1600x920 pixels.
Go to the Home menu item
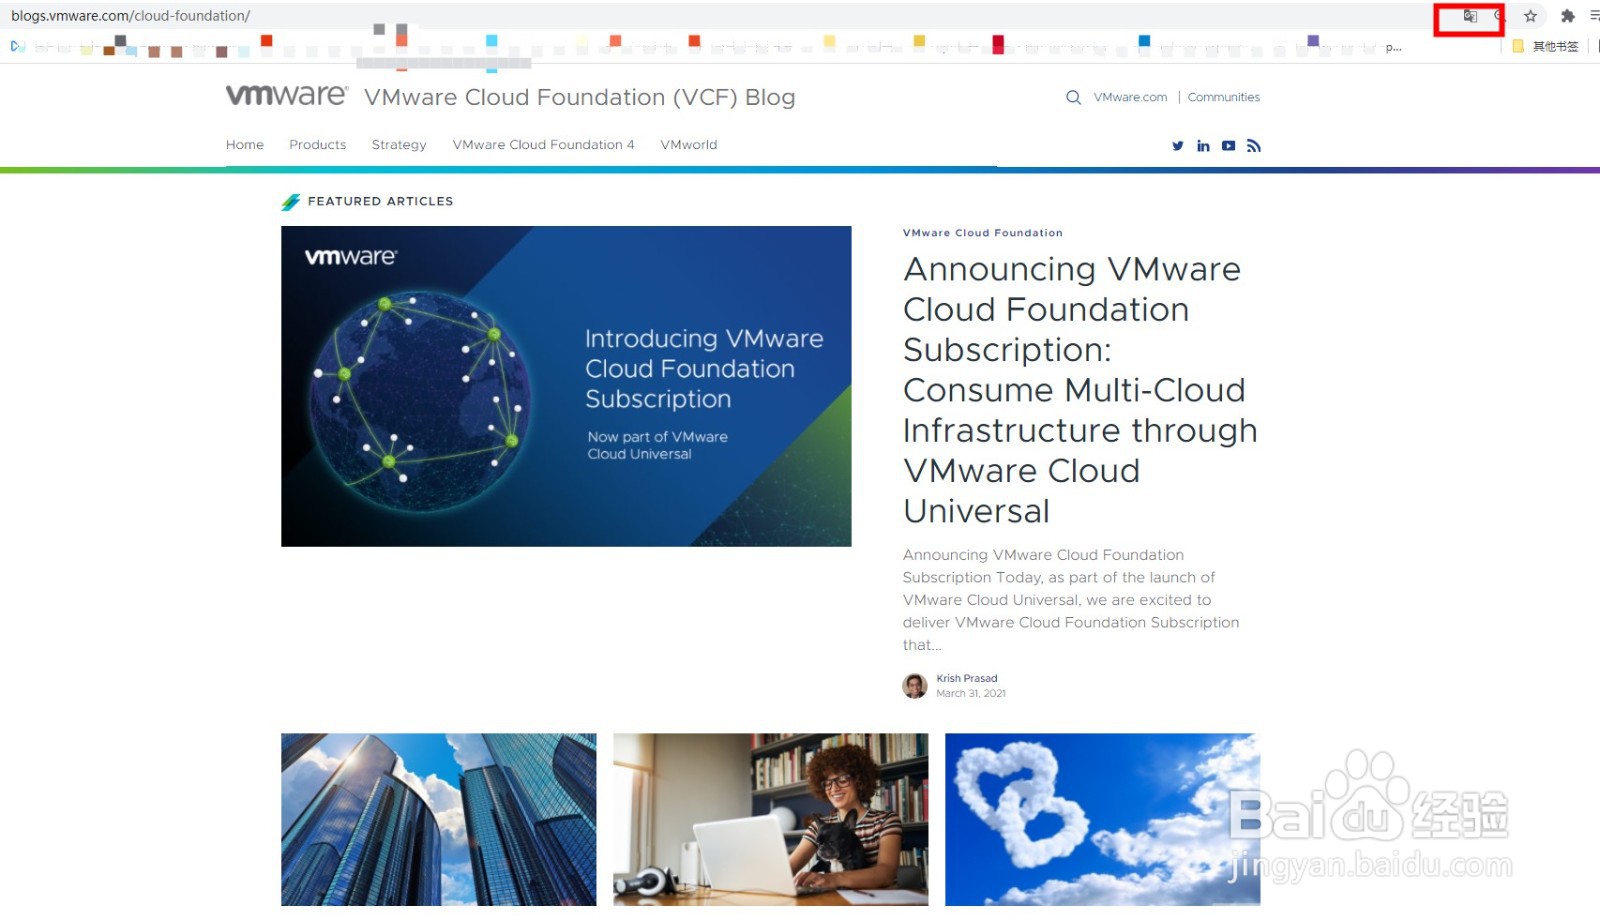tap(245, 145)
